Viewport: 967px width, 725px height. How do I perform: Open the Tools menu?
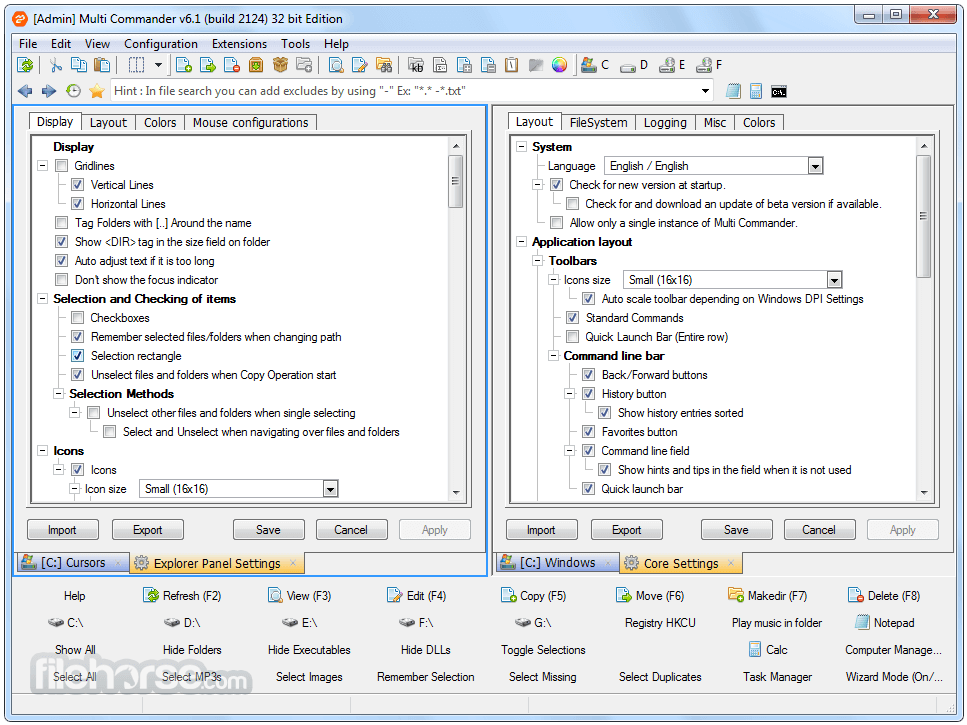[295, 44]
